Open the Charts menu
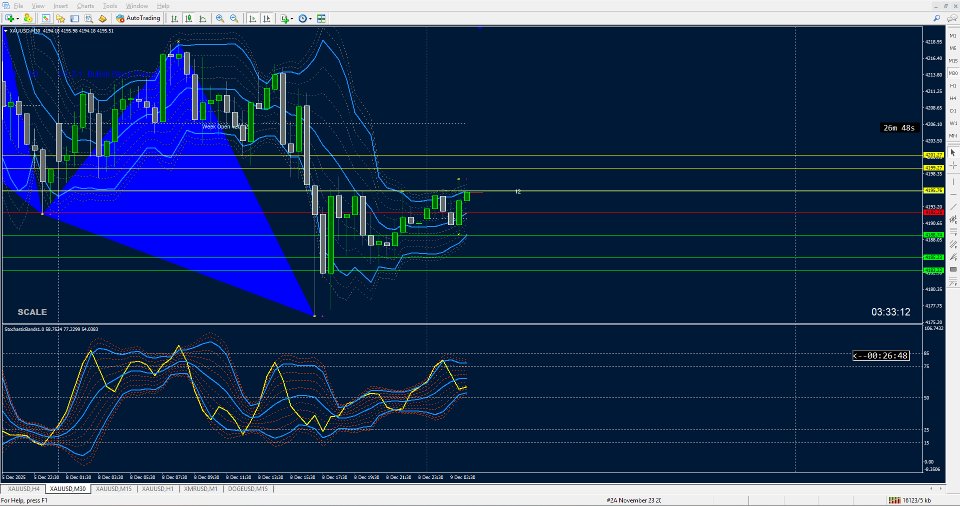The height and width of the screenshot is (506, 960). [x=85, y=6]
